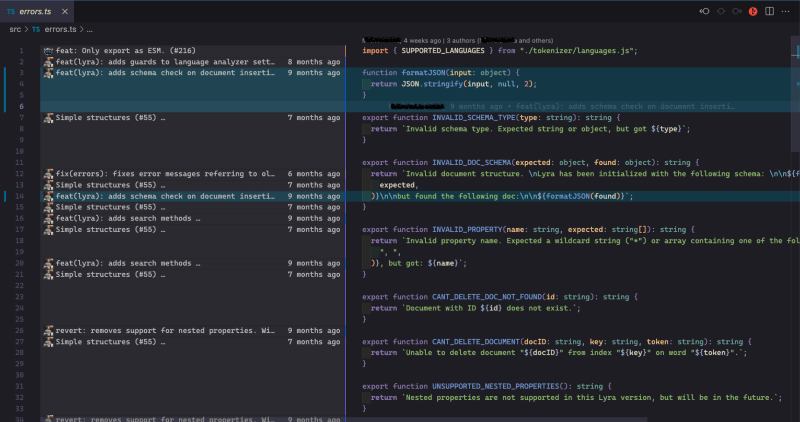Click author avatar on blame line 3
The height and width of the screenshot is (422, 800).
pos(48,73)
